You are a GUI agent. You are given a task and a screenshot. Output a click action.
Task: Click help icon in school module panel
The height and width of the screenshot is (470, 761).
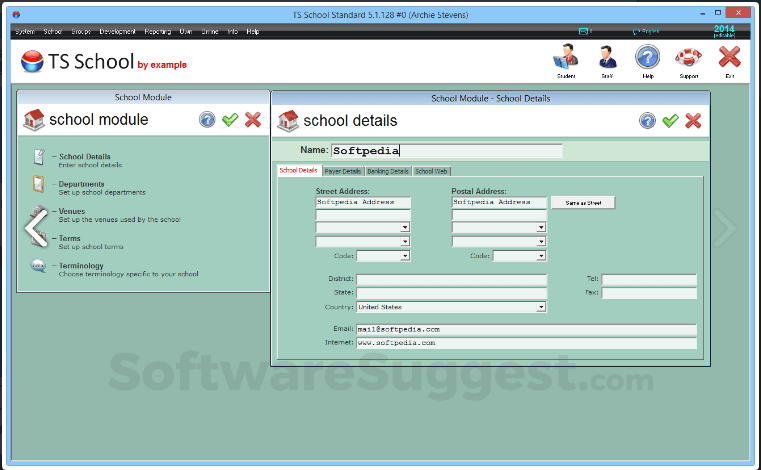coord(207,119)
